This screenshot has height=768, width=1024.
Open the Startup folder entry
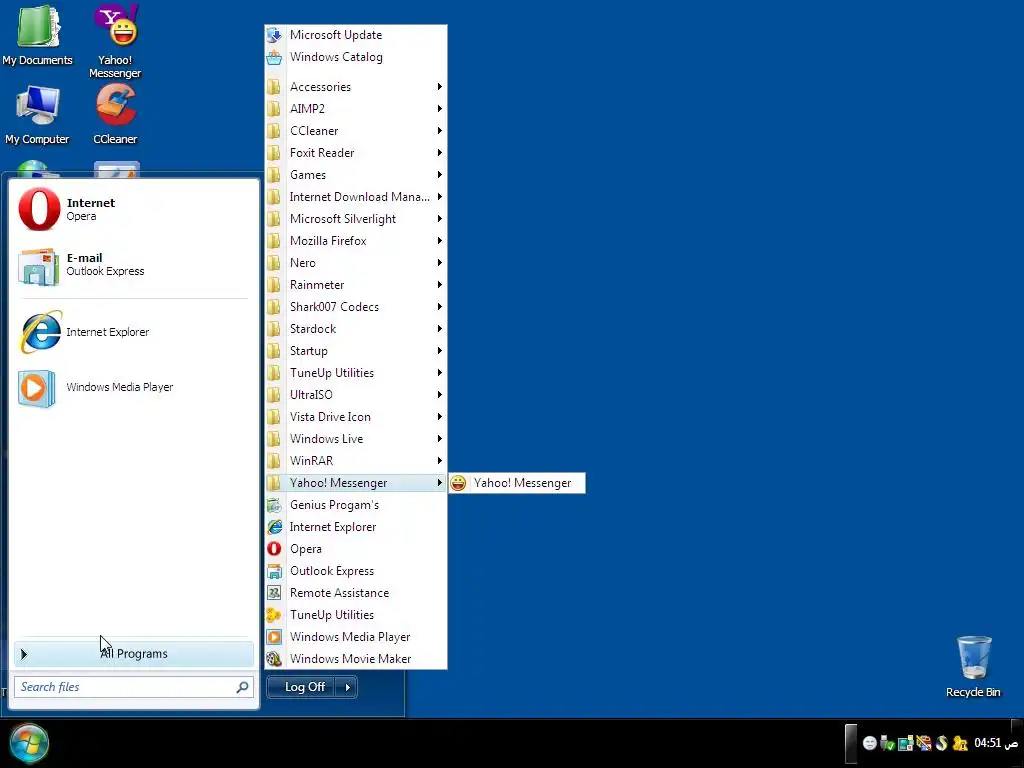(x=356, y=351)
